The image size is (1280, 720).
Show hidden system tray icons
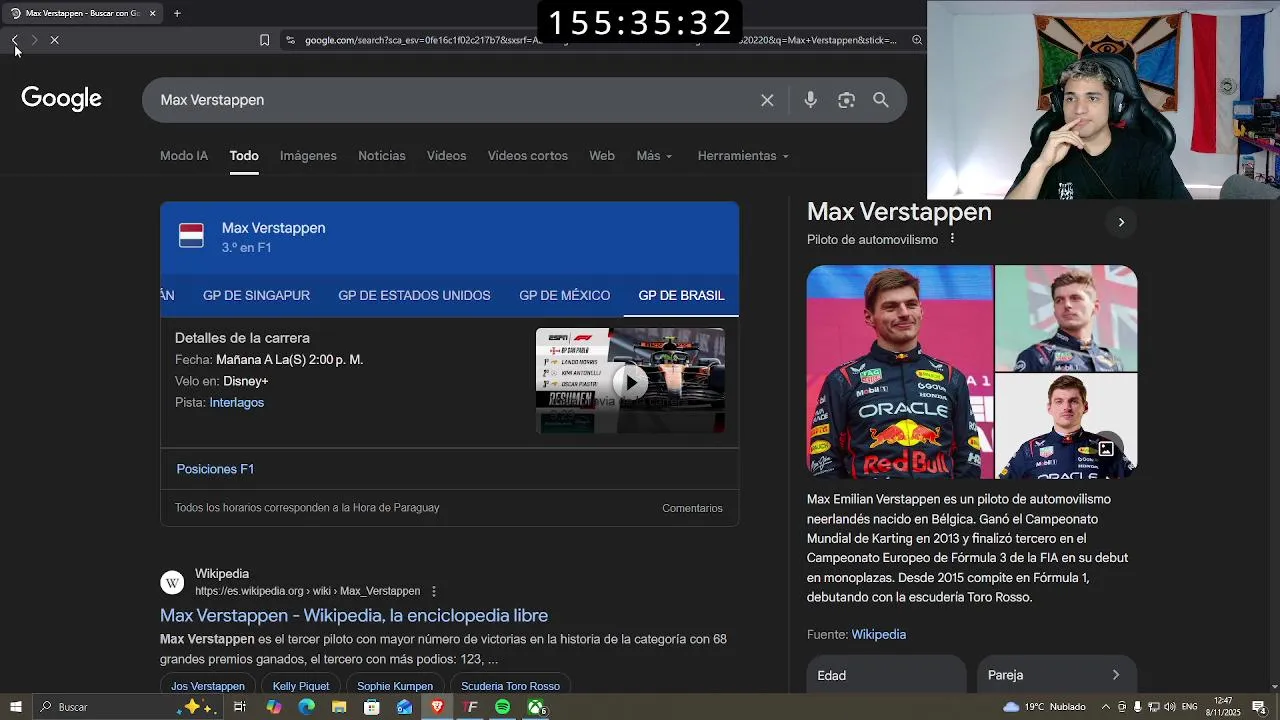pos(1107,707)
